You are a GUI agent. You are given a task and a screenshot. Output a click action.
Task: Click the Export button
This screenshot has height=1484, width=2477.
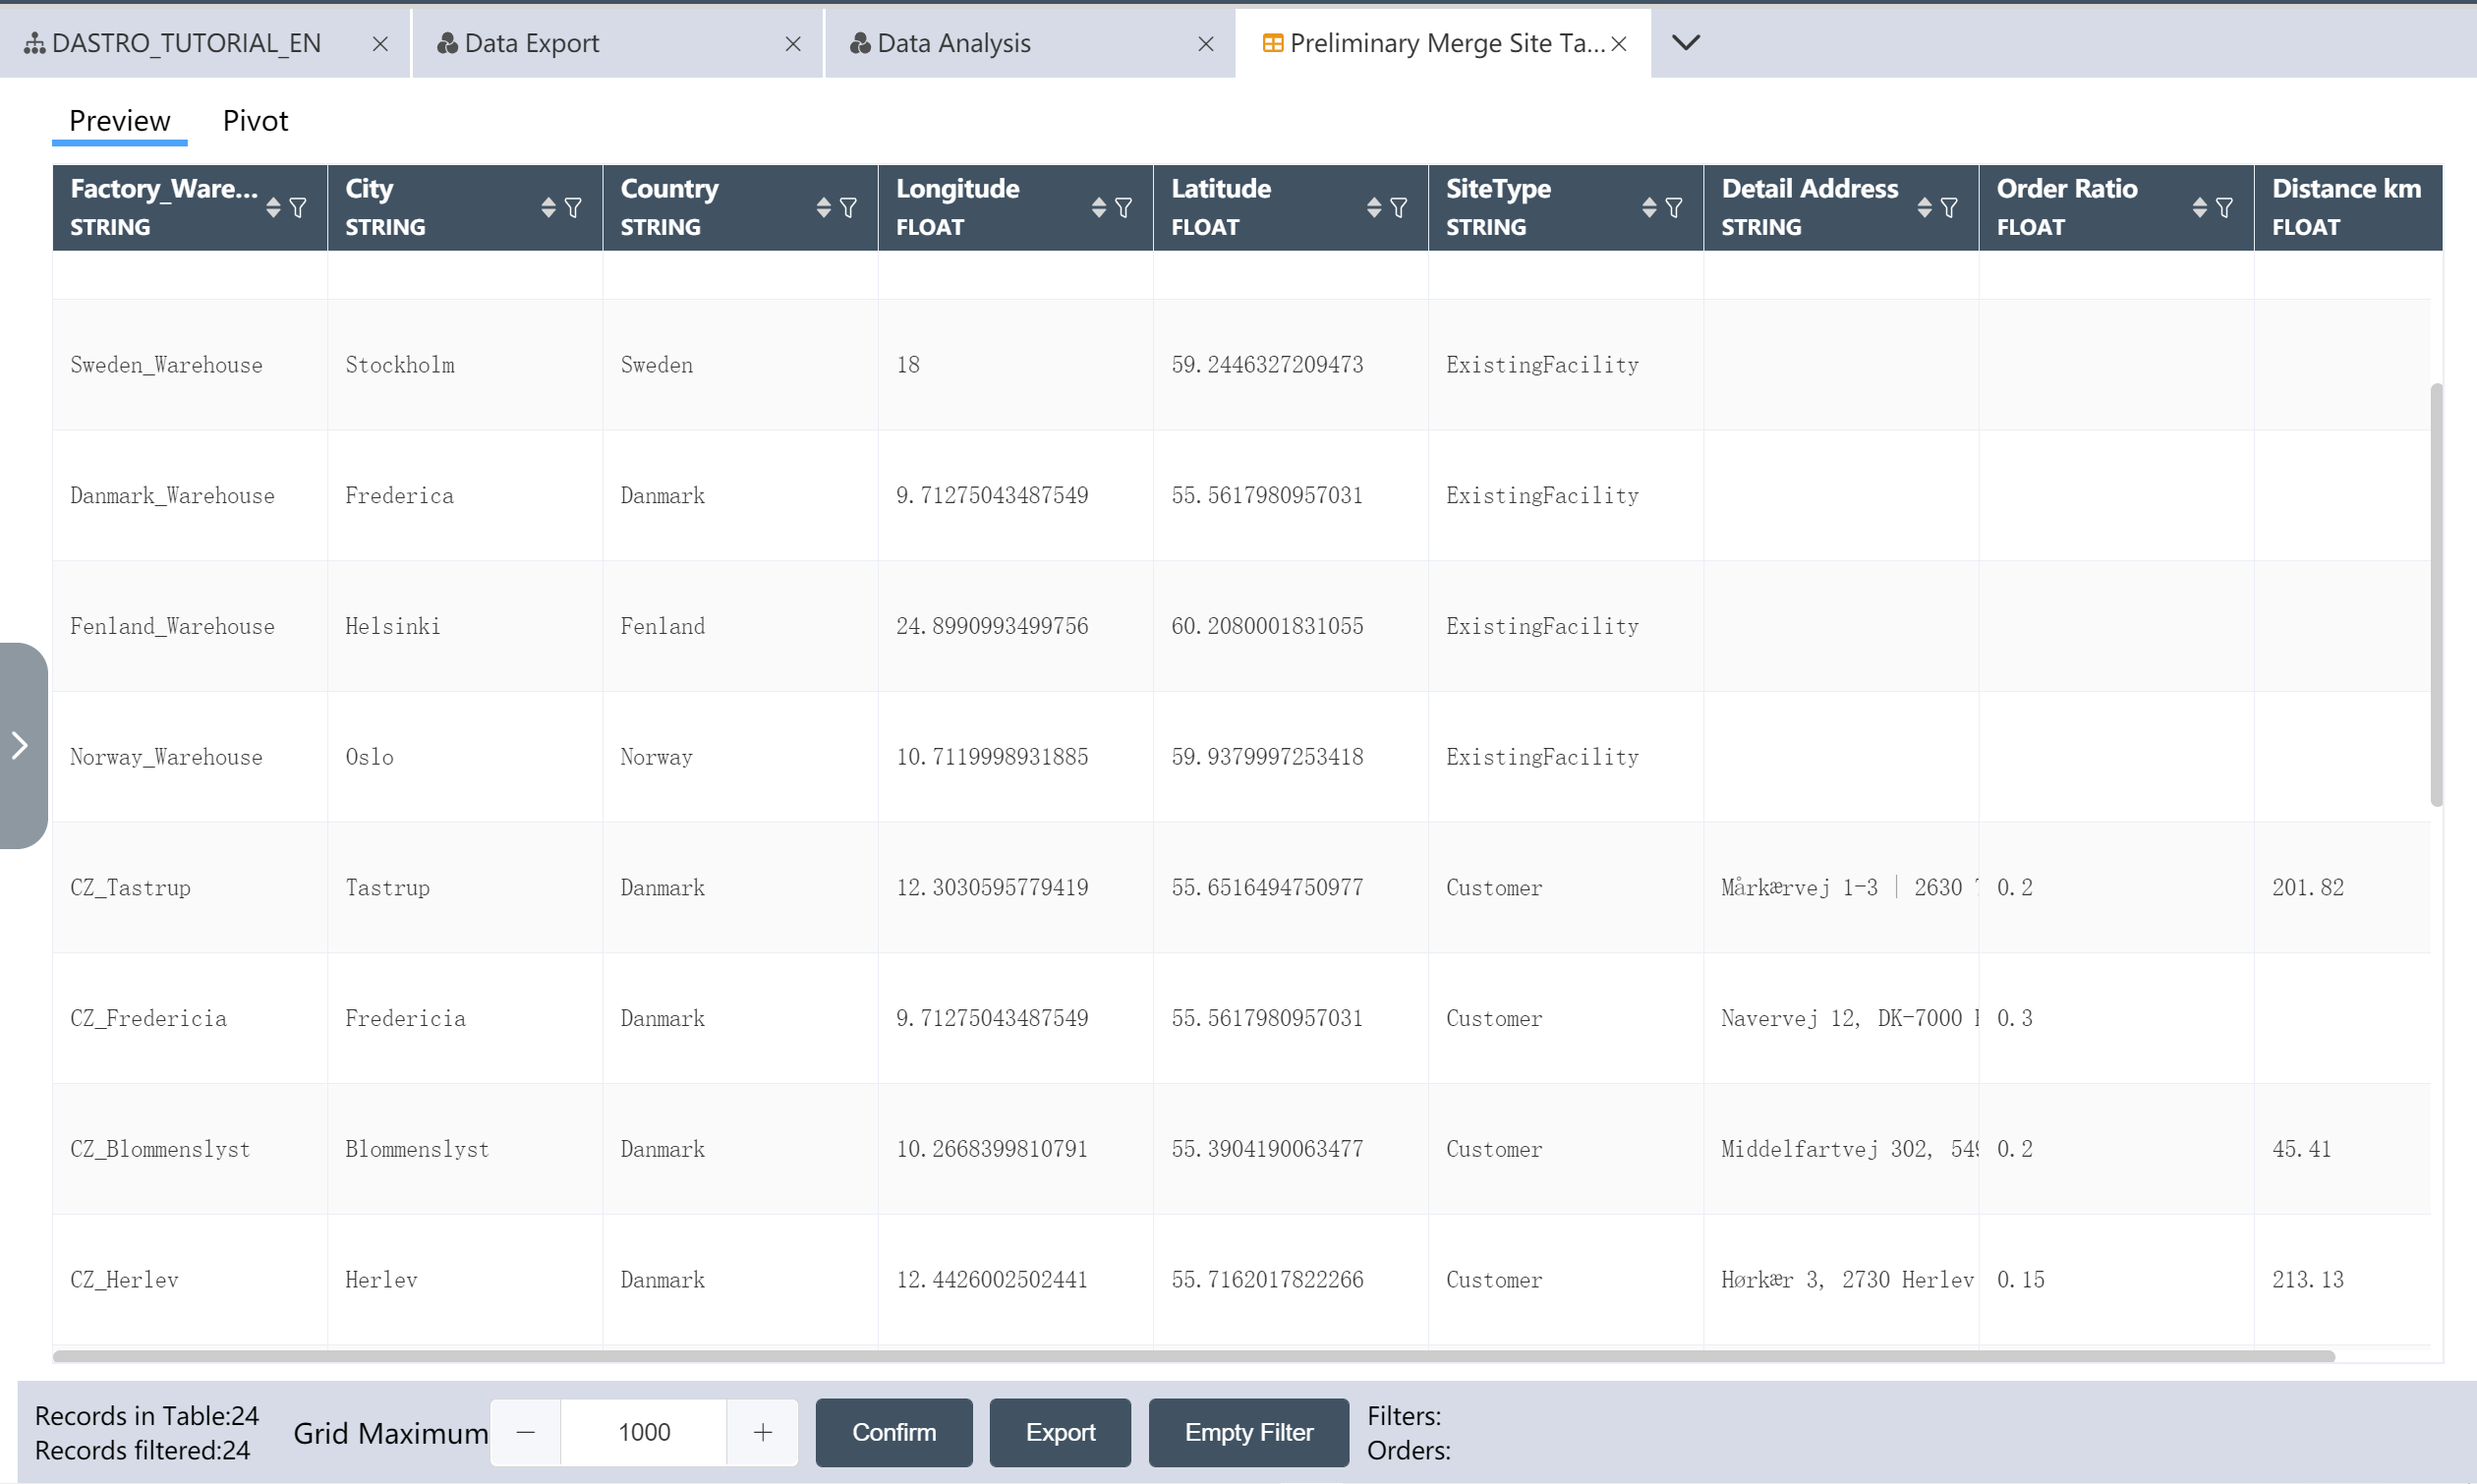click(1060, 1432)
